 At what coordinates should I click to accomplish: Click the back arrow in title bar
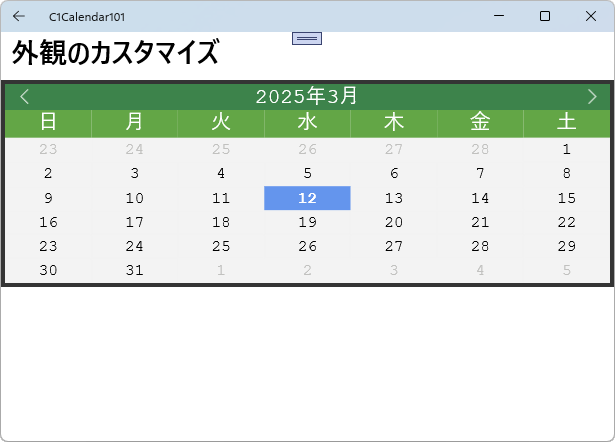tap(19, 16)
